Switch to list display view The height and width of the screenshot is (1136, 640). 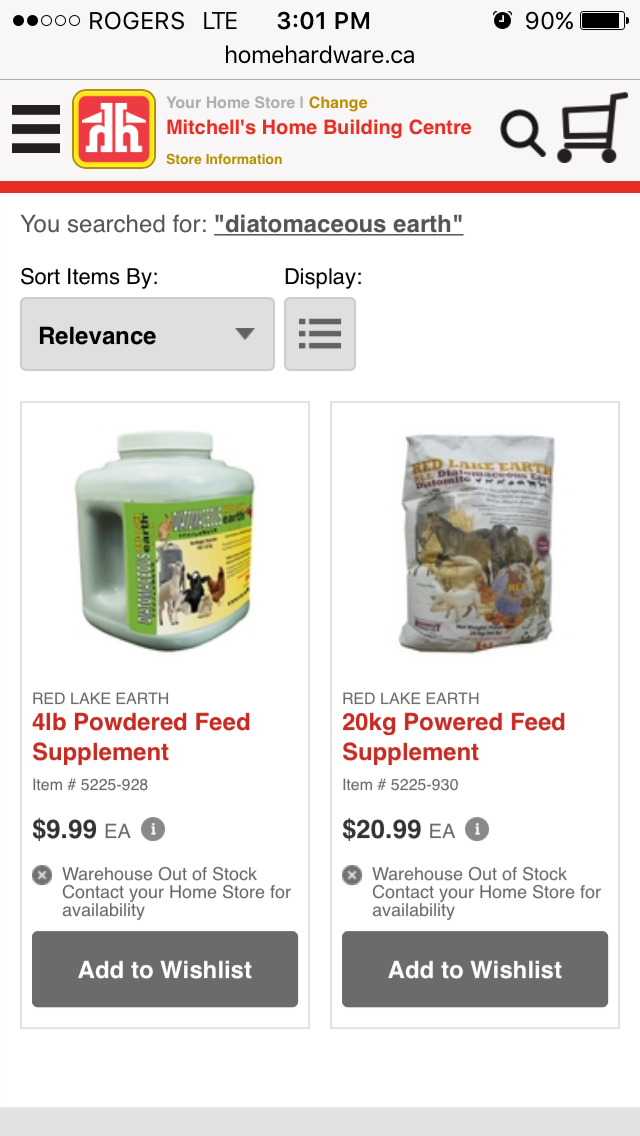click(320, 334)
